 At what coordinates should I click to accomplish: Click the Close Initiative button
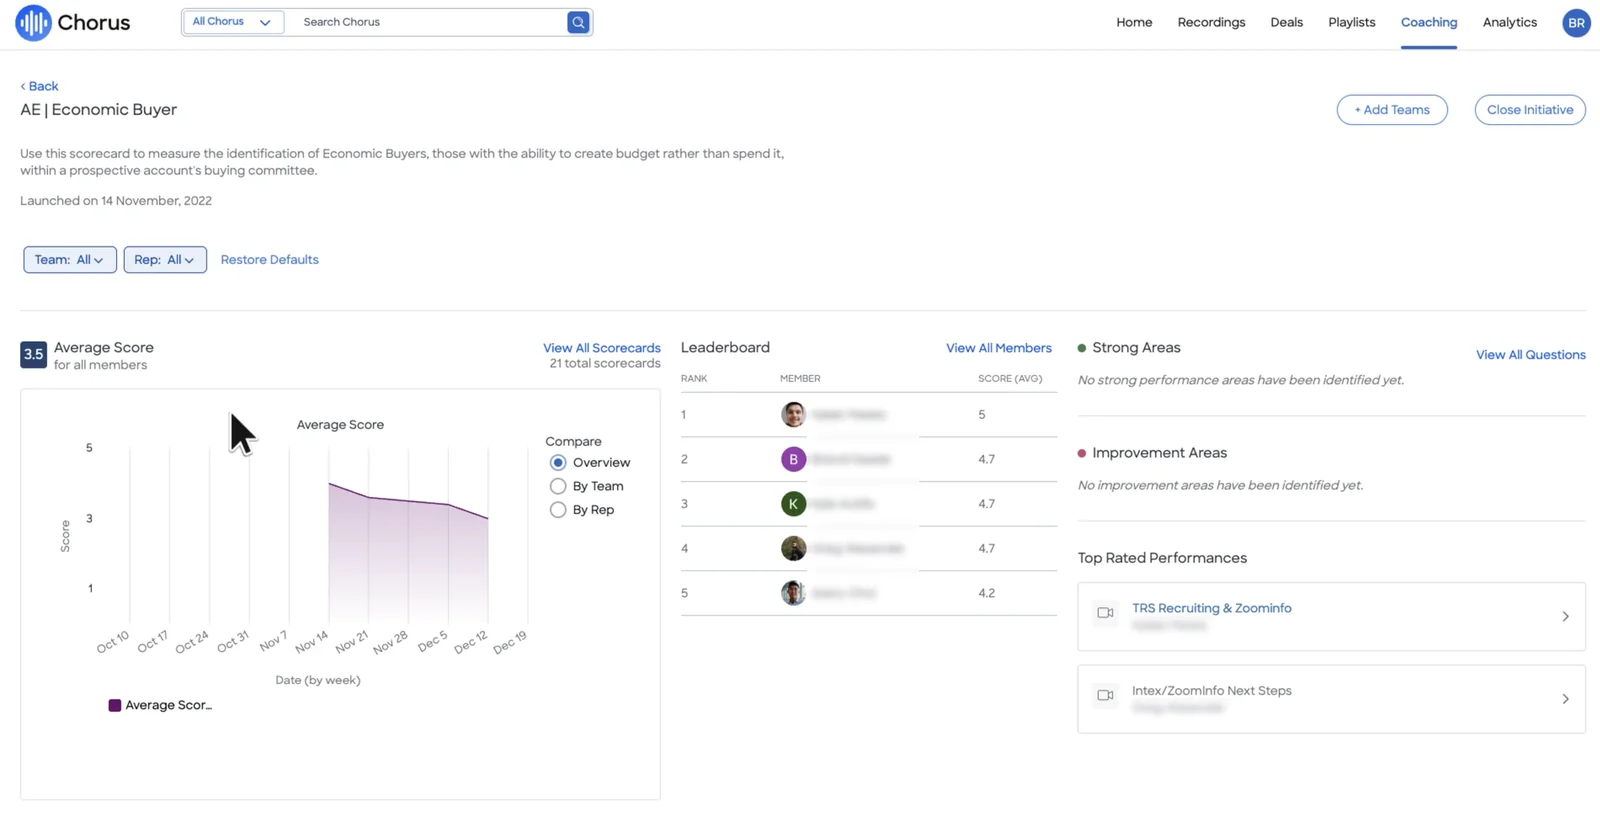coord(1530,110)
